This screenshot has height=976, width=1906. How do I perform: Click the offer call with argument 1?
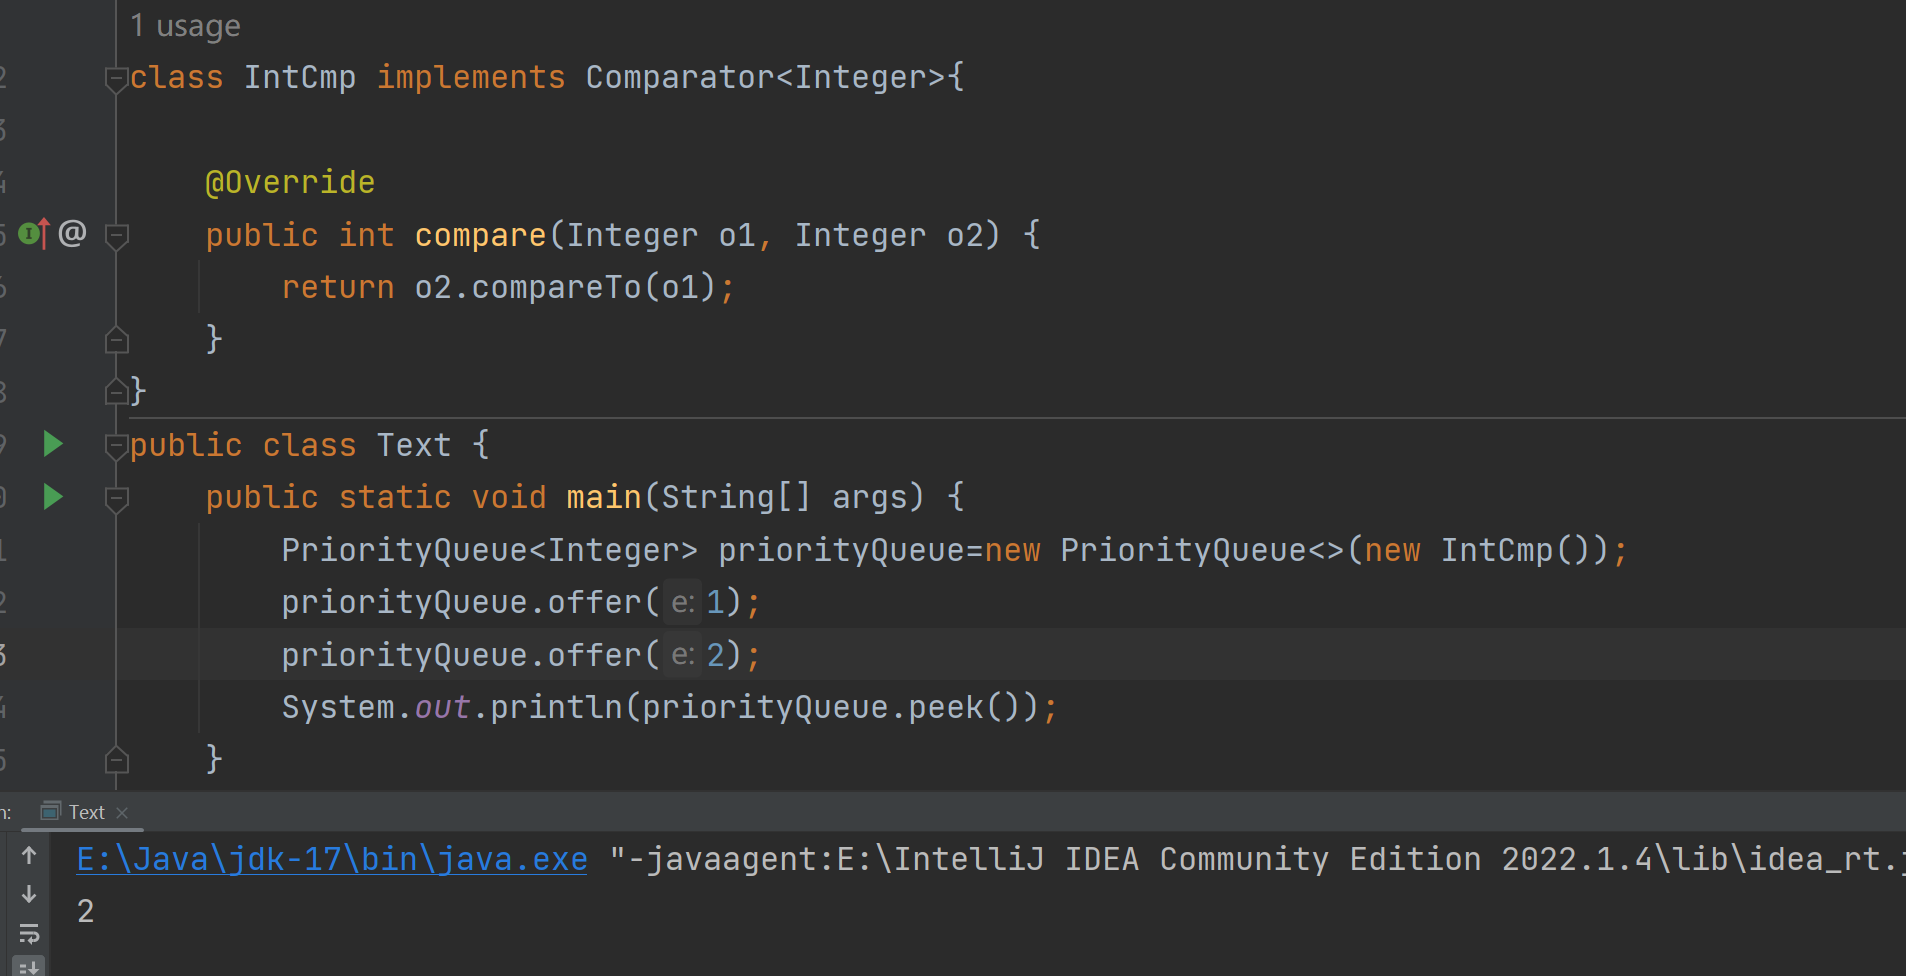click(x=512, y=602)
